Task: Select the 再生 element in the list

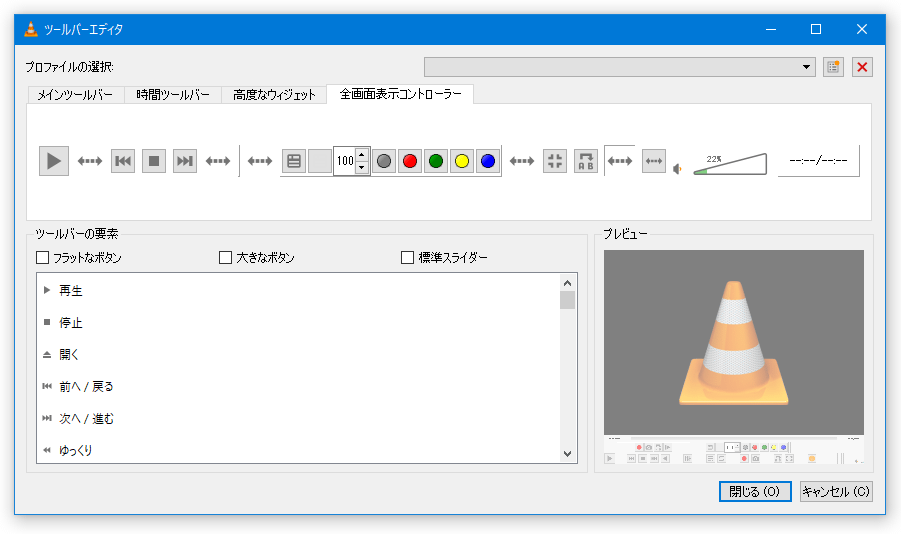Action: pyautogui.click(x=298, y=291)
